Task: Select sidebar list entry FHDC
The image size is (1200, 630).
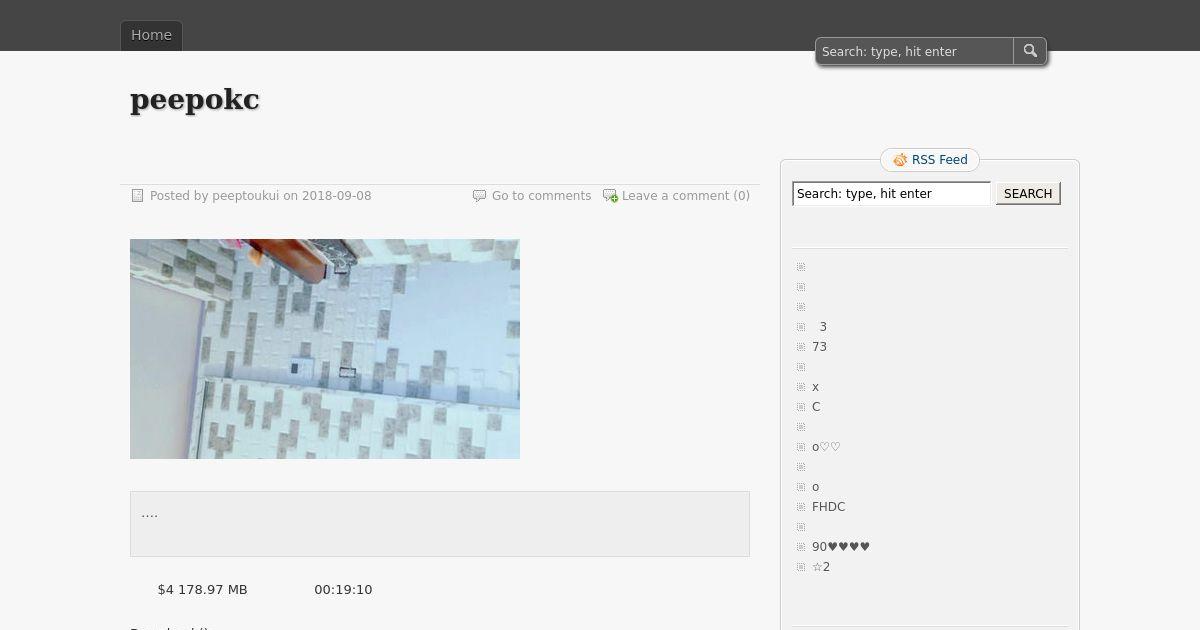Action: coord(828,507)
